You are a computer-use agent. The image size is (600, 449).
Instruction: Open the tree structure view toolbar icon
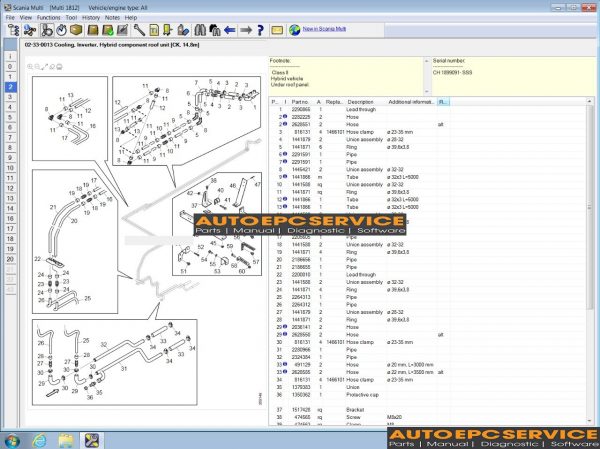pyautogui.click(x=13, y=30)
